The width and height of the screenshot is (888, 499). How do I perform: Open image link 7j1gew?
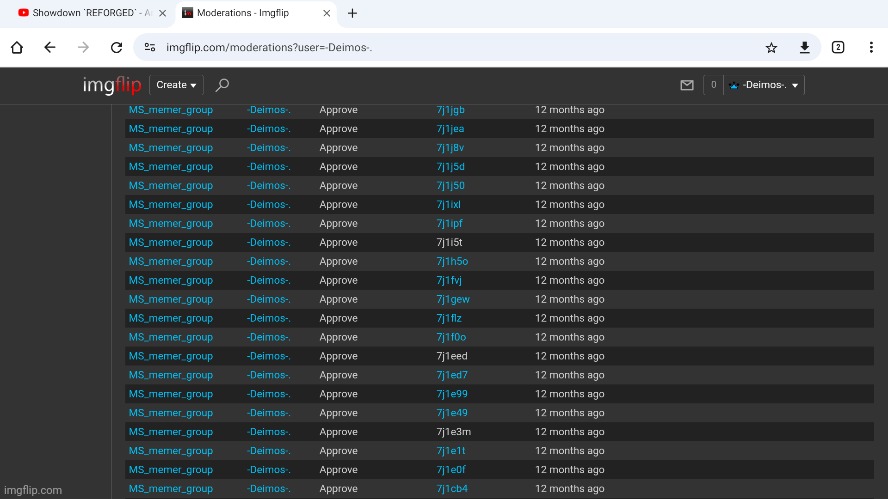point(453,299)
